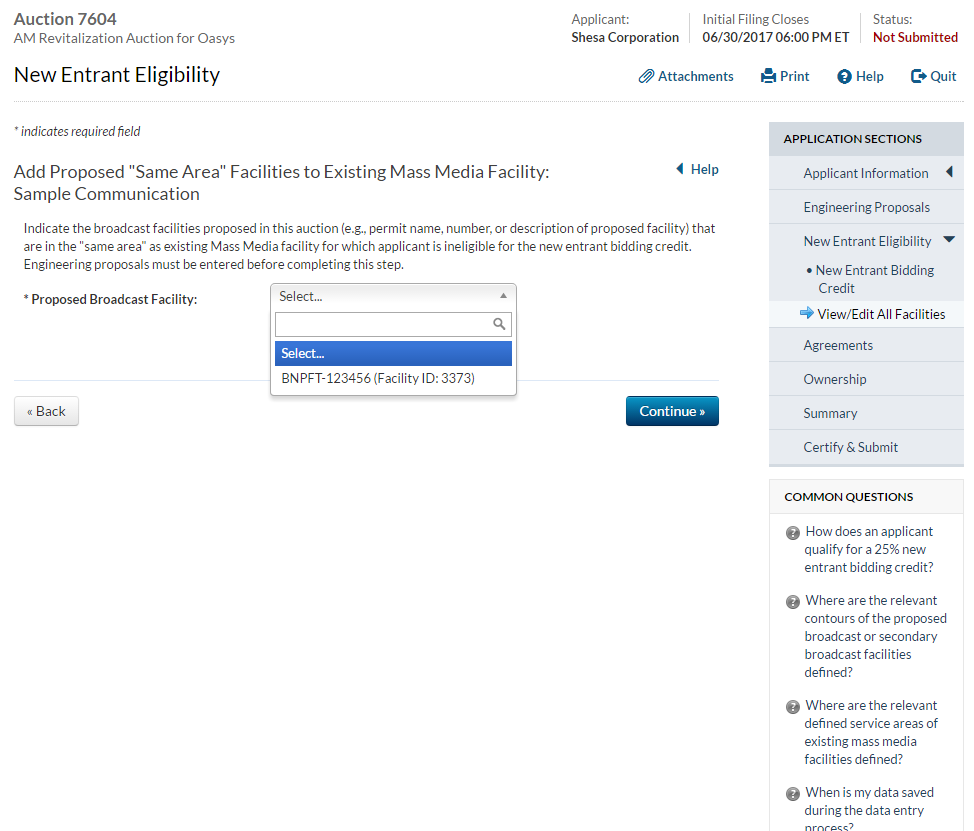The image size is (974, 831).
Task: Focus the dropdown search text field
Action: 384,324
